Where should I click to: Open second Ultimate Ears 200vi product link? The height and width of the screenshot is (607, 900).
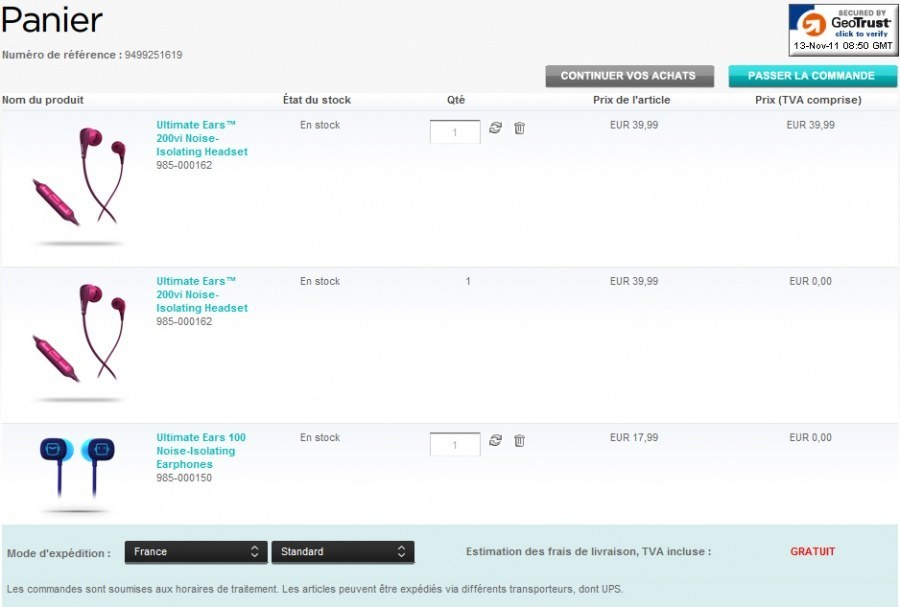coord(201,294)
